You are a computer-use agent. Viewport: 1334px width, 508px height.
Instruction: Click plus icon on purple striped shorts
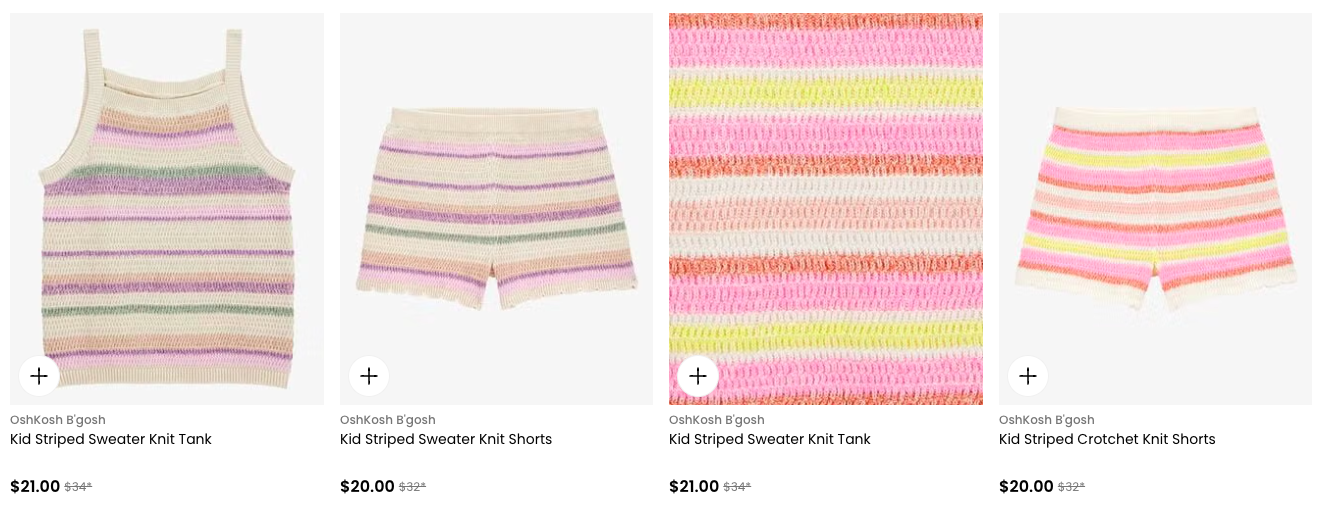click(369, 376)
